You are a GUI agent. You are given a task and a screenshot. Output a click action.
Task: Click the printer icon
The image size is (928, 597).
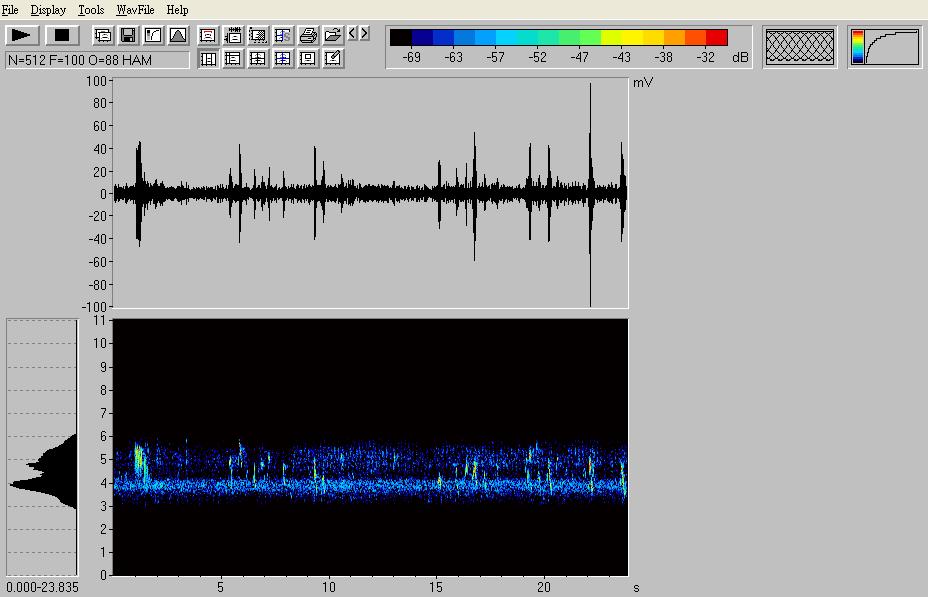pos(308,35)
